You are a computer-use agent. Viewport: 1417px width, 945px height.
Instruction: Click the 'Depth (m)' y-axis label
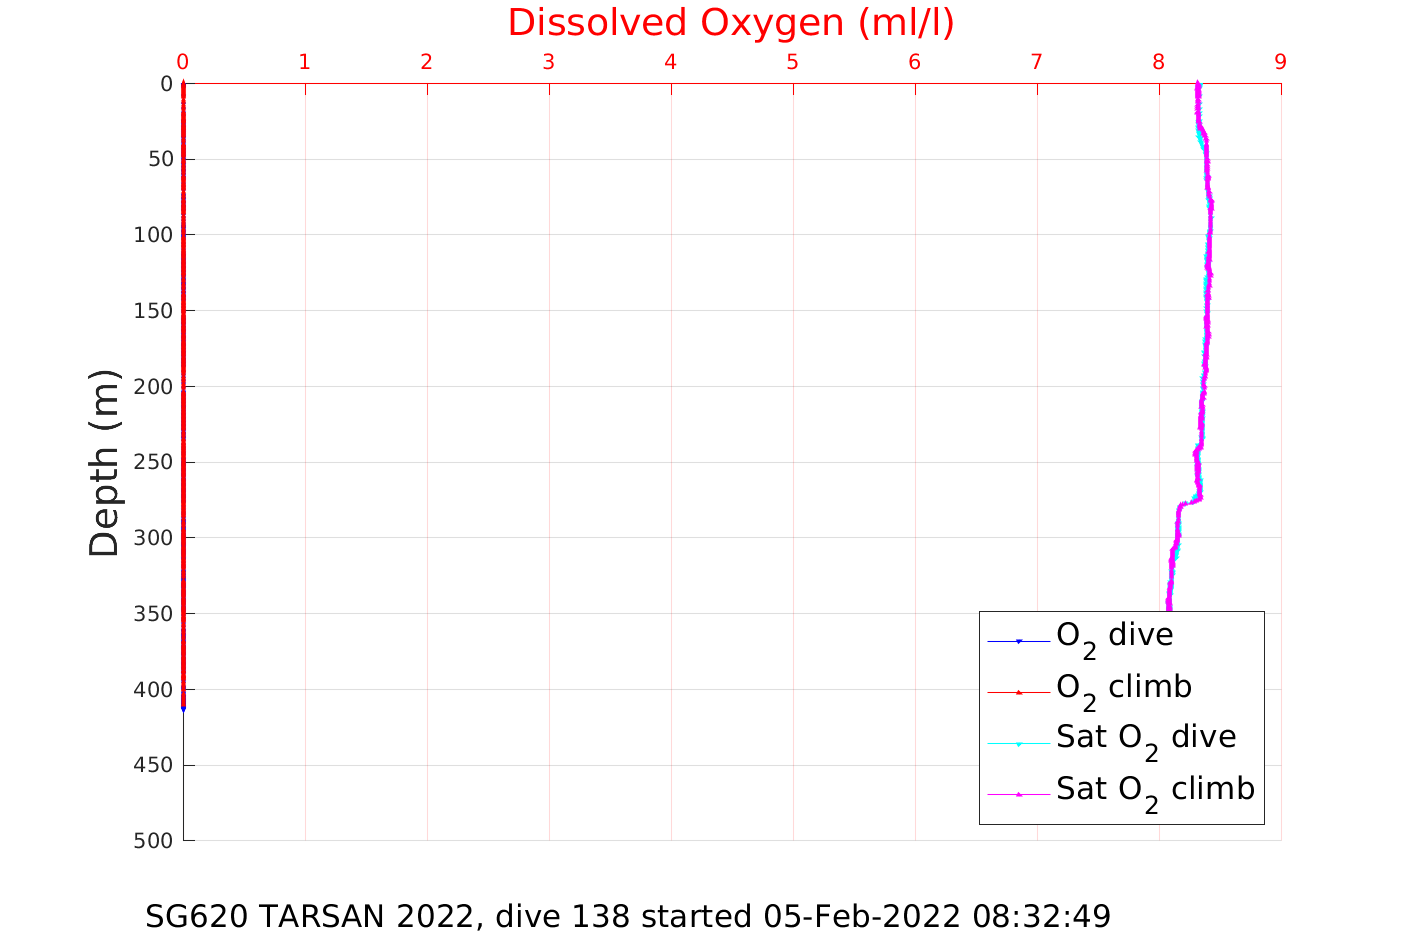104,462
